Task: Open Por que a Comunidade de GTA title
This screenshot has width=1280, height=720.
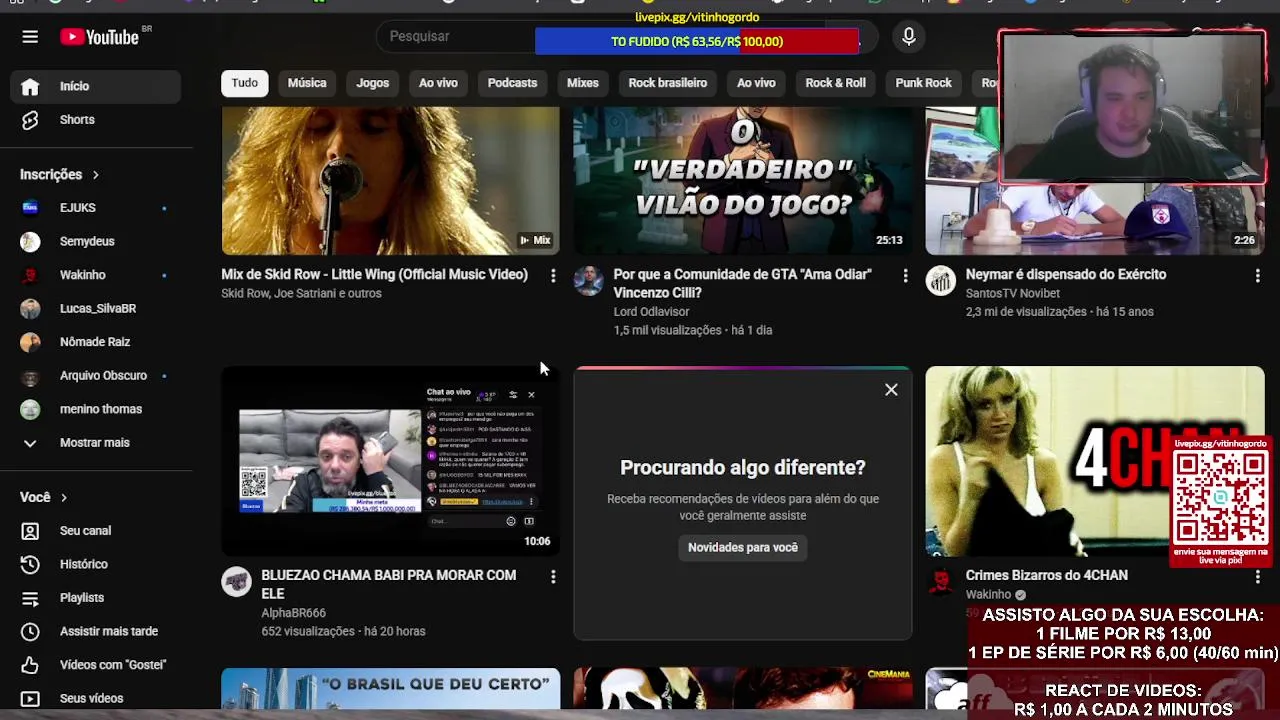Action: coord(742,284)
